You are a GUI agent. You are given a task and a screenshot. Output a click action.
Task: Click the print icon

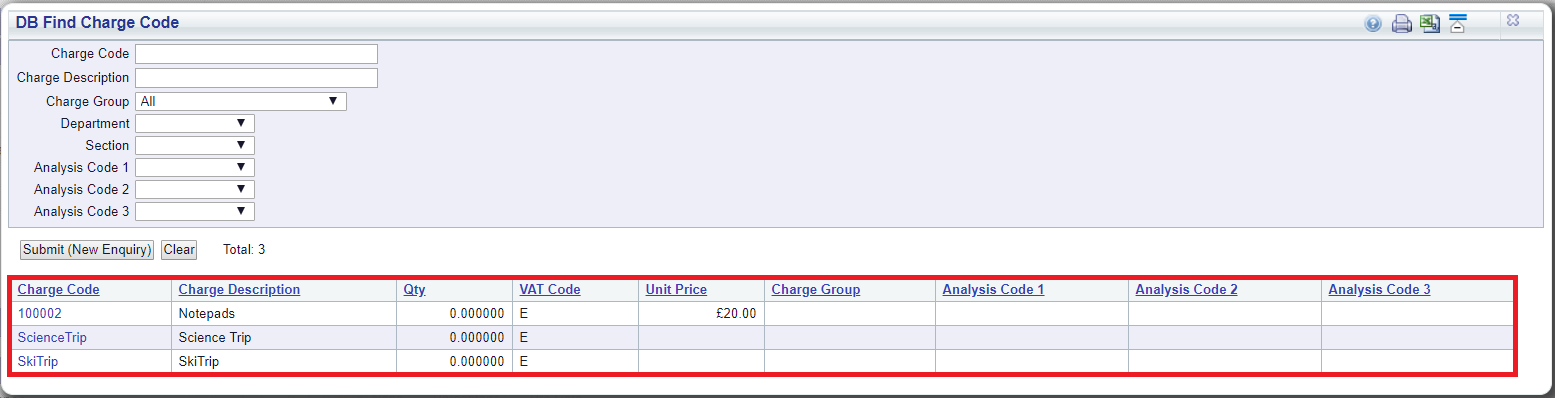[x=1402, y=23]
